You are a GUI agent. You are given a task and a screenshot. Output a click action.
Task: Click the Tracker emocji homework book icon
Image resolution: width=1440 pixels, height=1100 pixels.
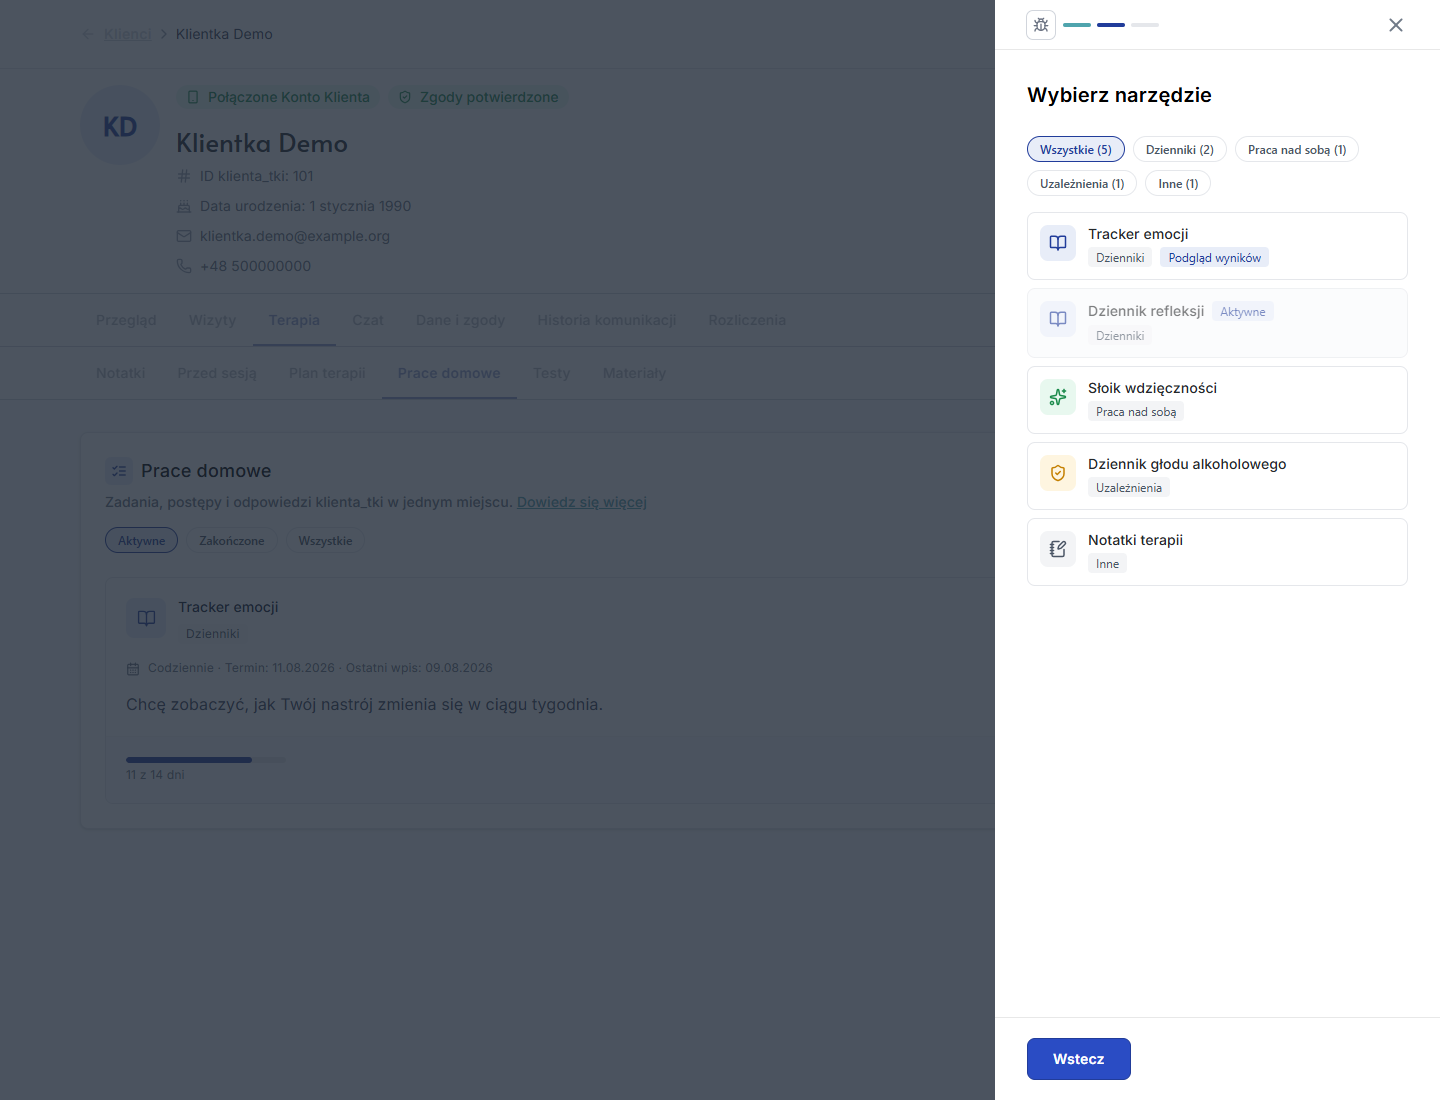click(146, 618)
